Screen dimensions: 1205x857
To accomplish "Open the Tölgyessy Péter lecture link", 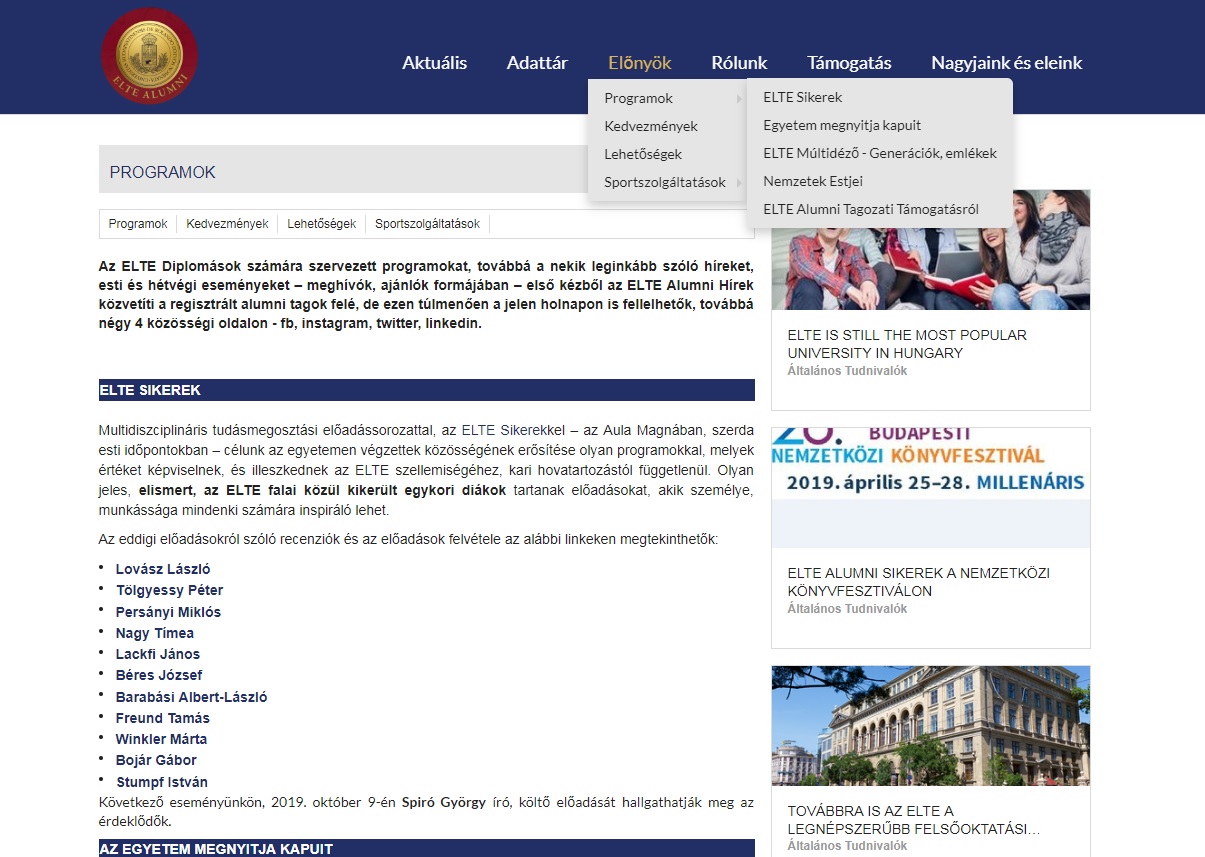I will tap(169, 590).
